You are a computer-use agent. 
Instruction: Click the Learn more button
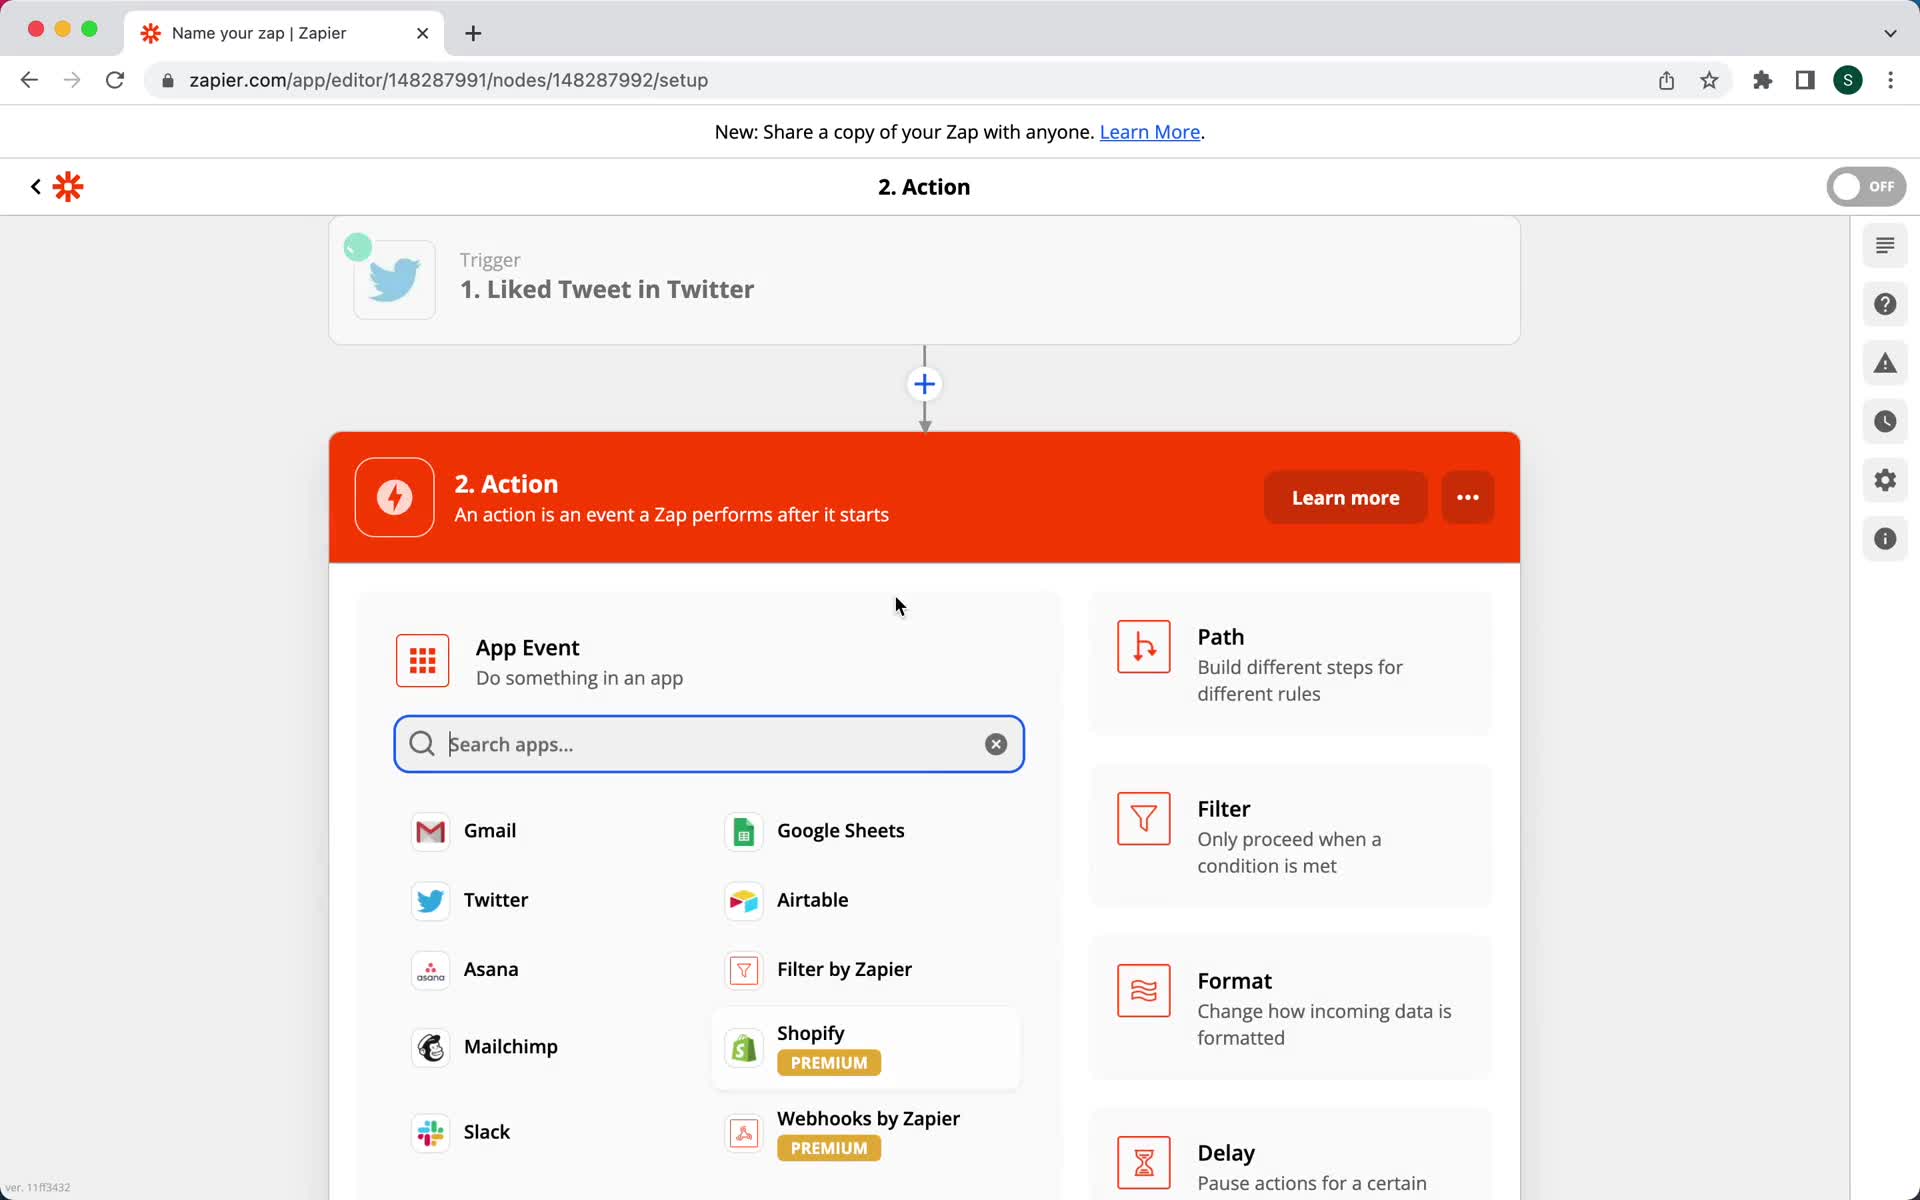tap(1345, 496)
